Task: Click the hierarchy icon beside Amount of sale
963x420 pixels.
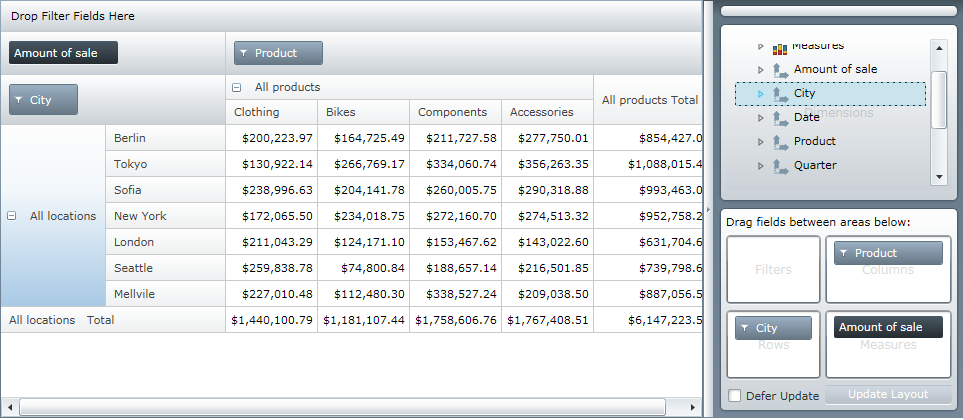Action: click(781, 70)
